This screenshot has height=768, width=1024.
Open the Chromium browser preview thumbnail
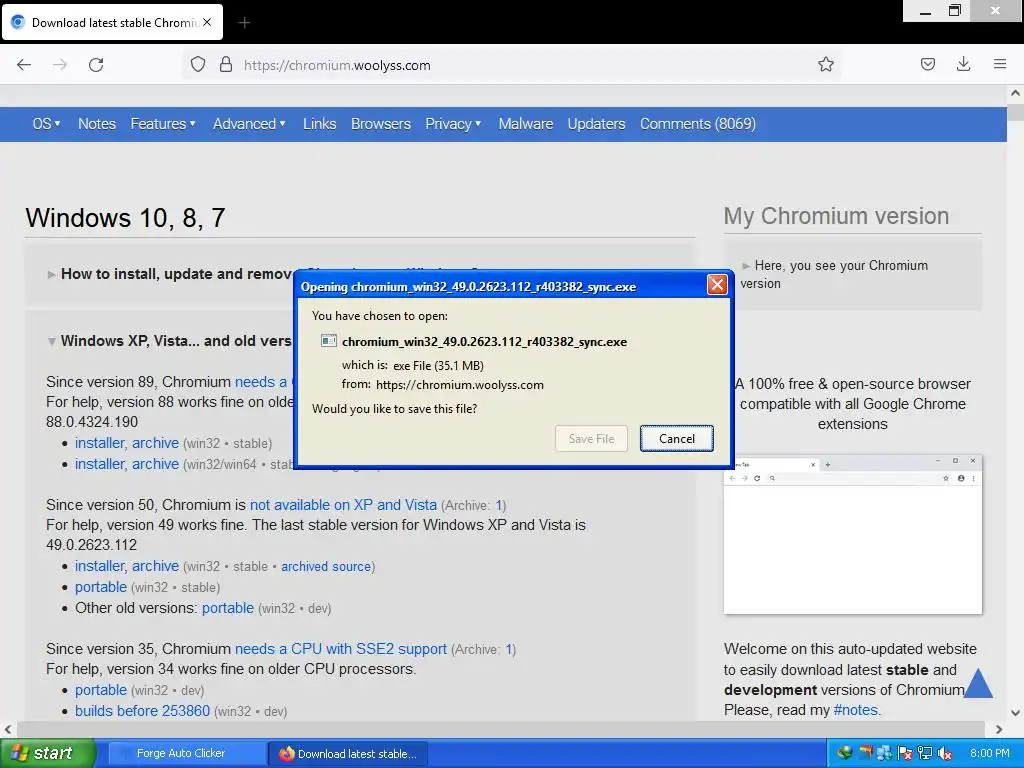coord(852,534)
